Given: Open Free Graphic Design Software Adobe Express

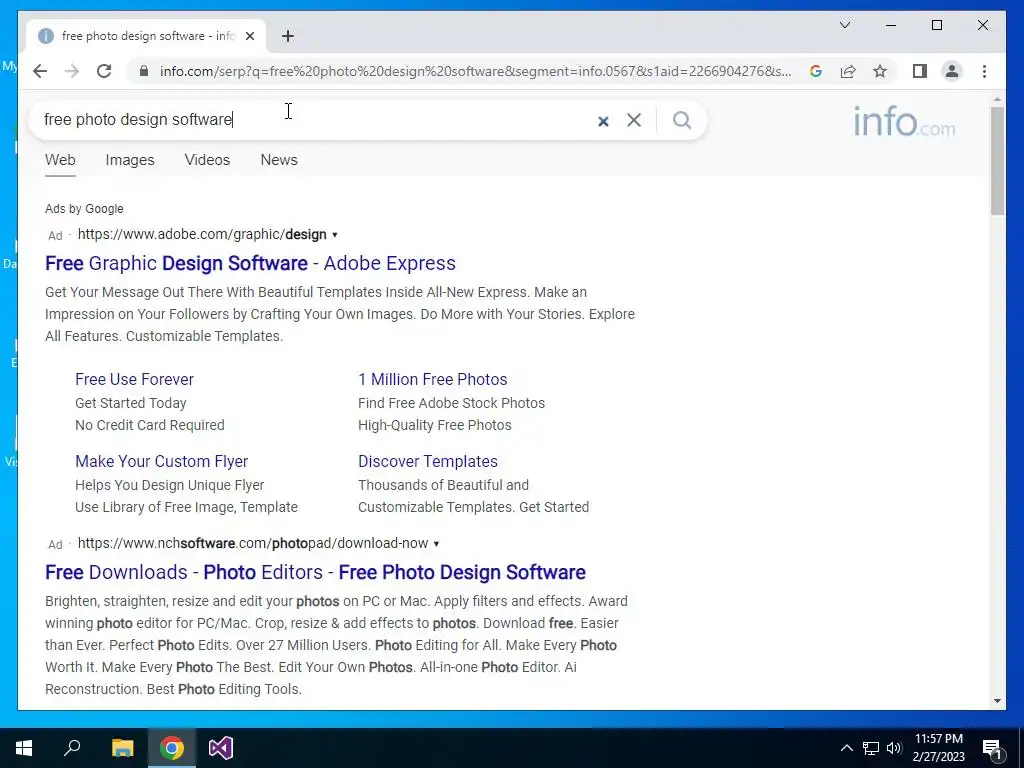Looking at the screenshot, I should pos(250,263).
